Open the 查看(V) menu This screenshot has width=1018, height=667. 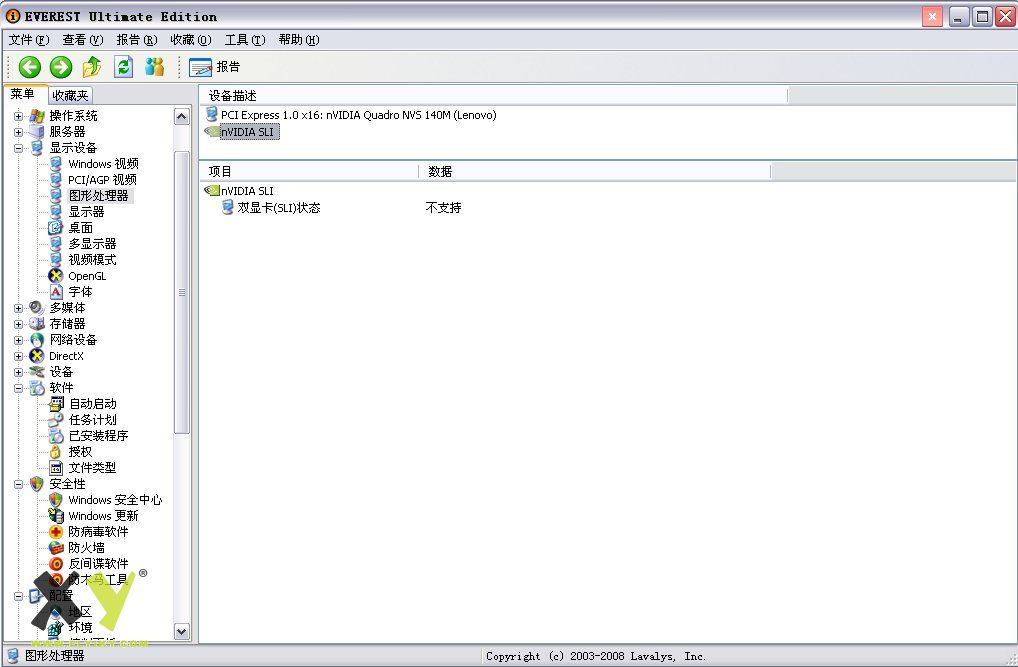(x=82, y=40)
